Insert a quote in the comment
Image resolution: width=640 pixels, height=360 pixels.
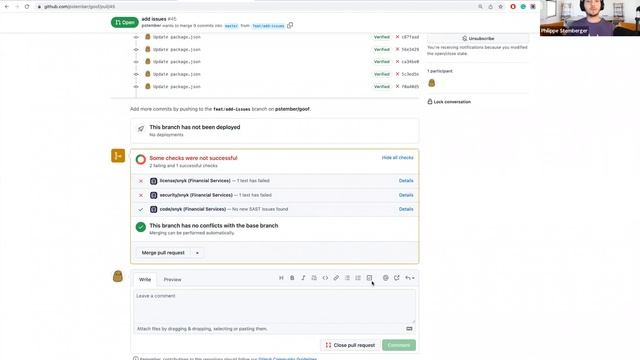314,278
